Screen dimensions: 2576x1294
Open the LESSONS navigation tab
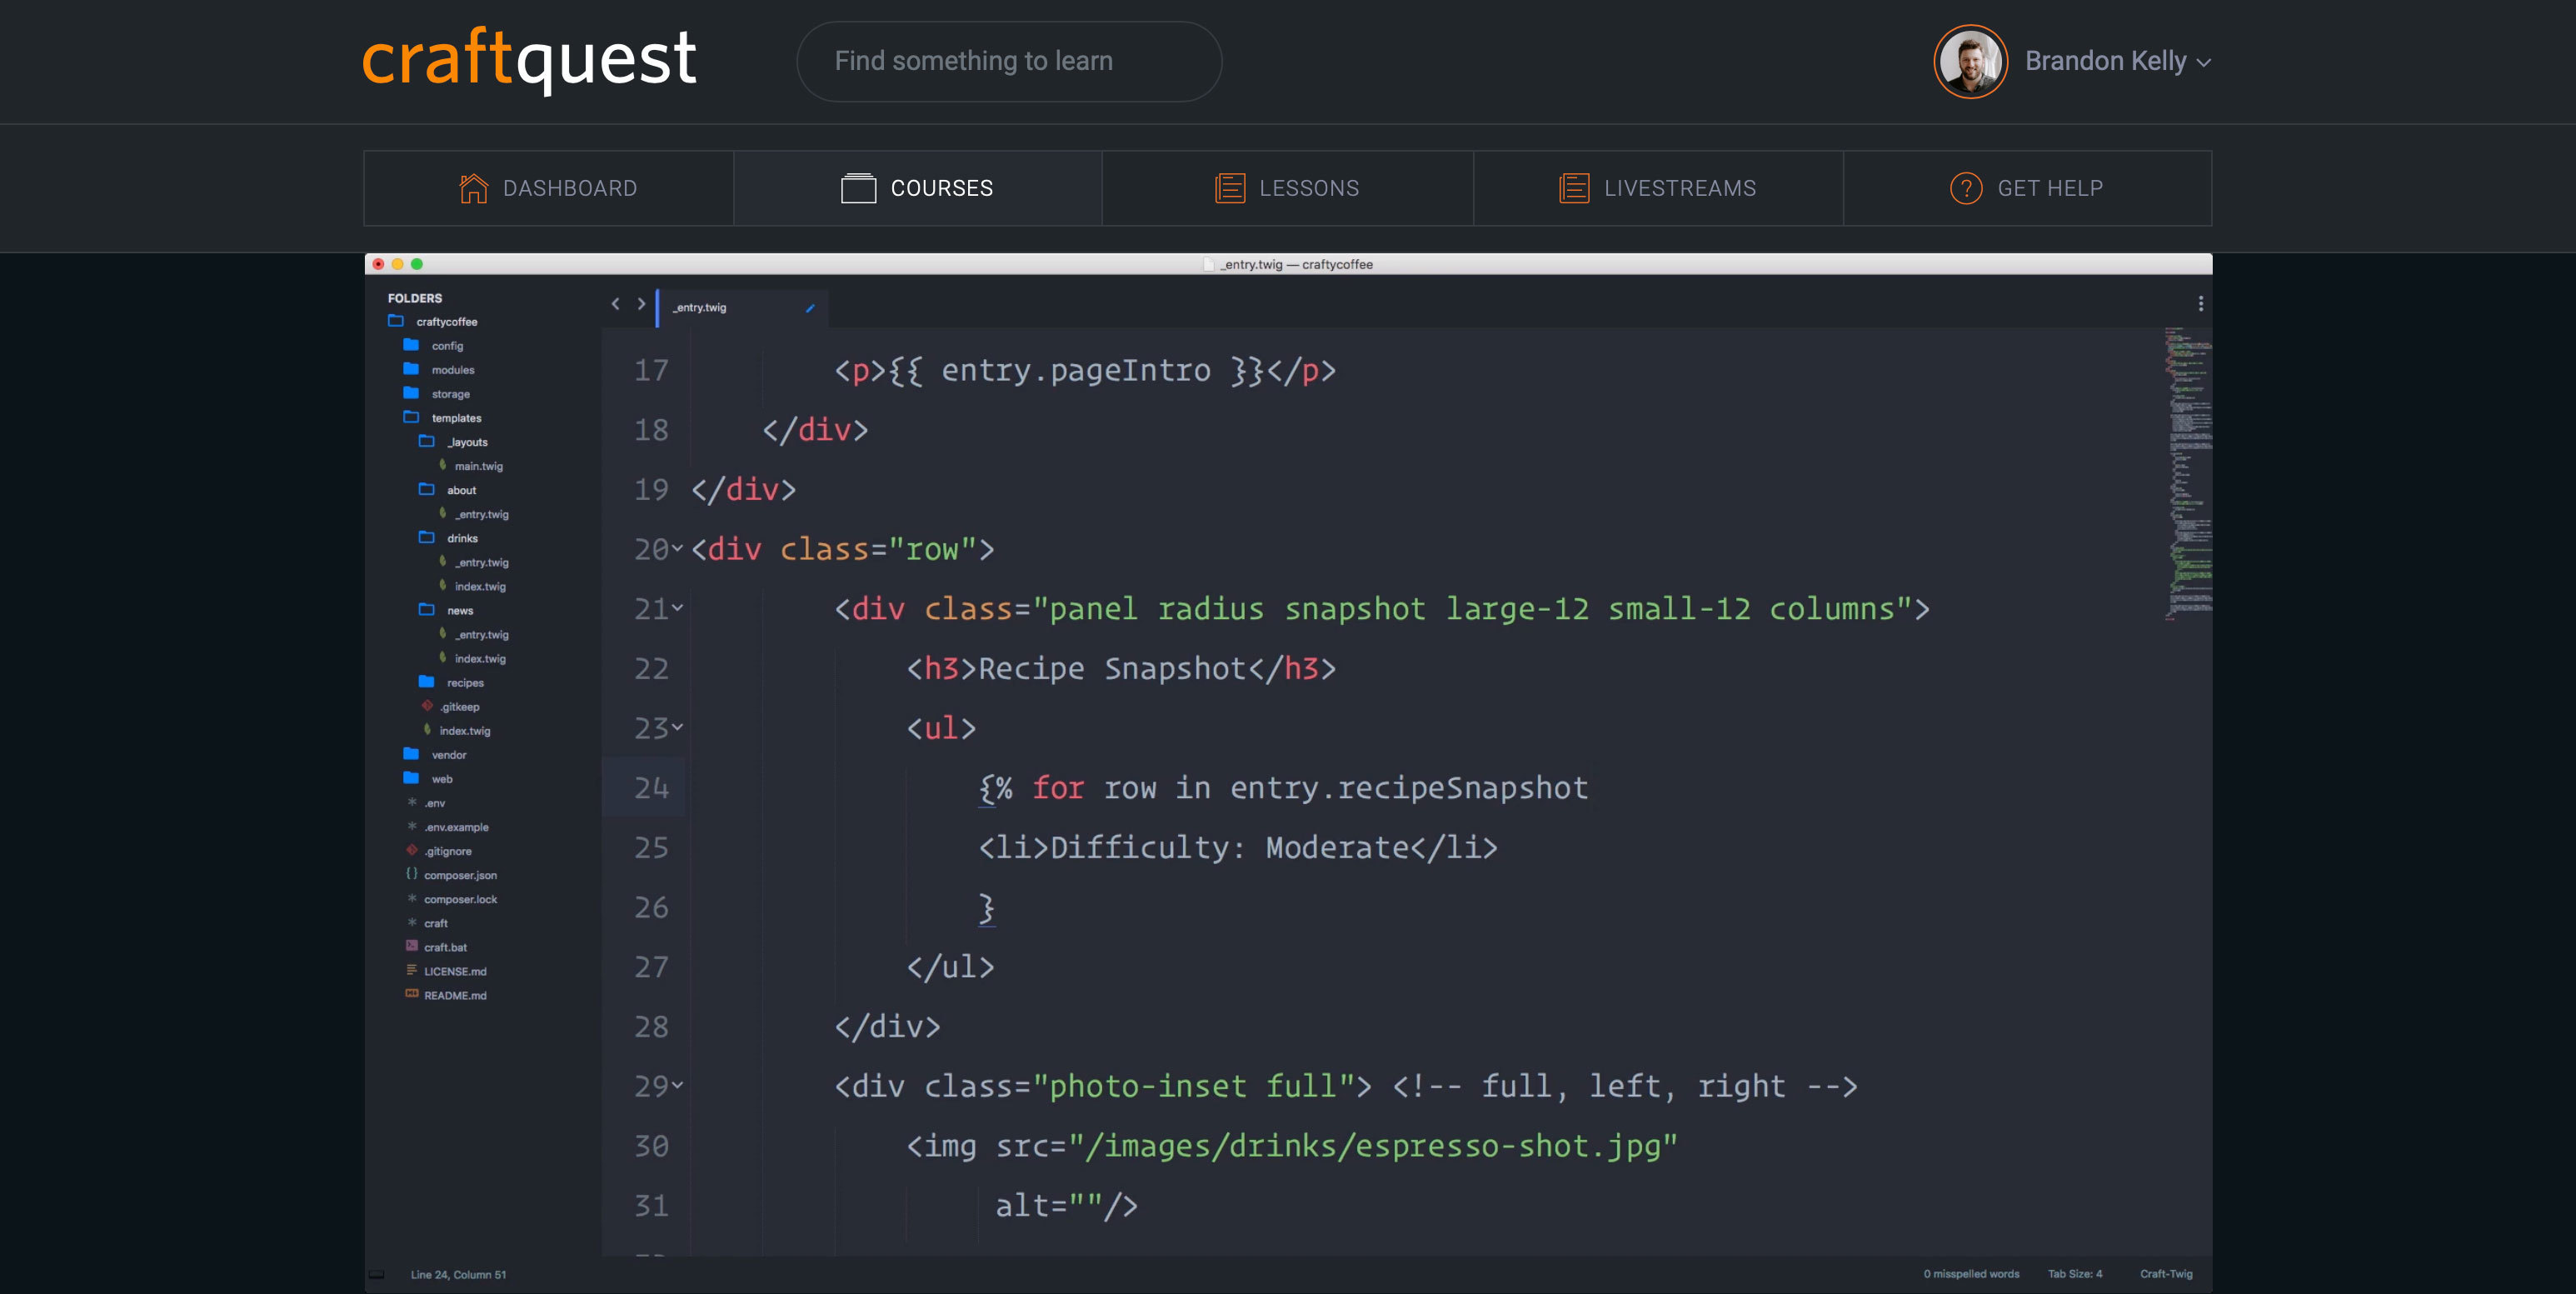1287,188
